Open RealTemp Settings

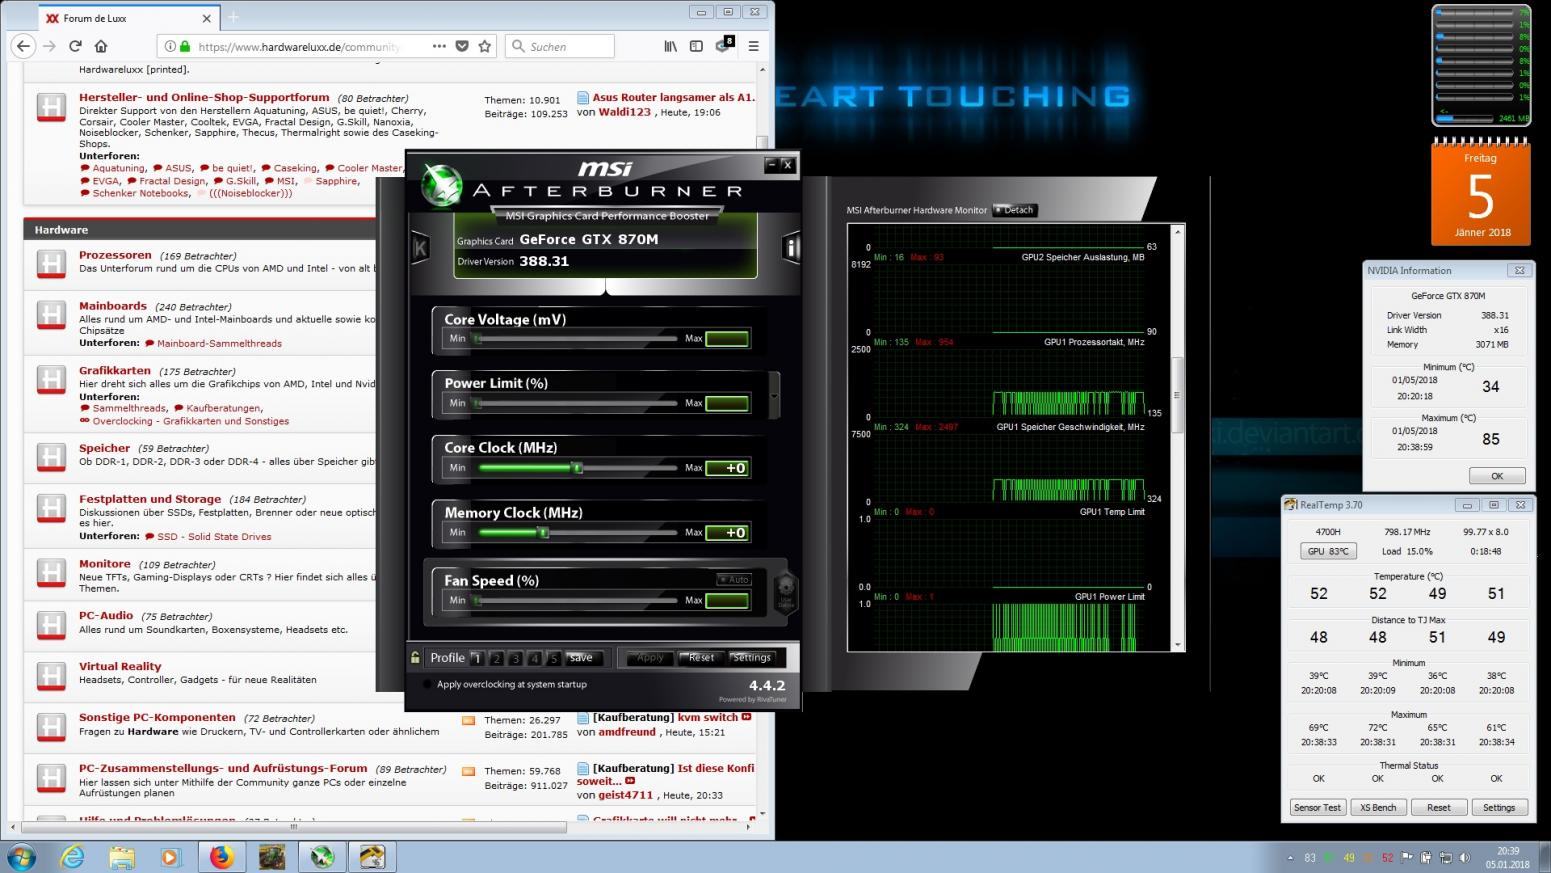click(x=1498, y=807)
